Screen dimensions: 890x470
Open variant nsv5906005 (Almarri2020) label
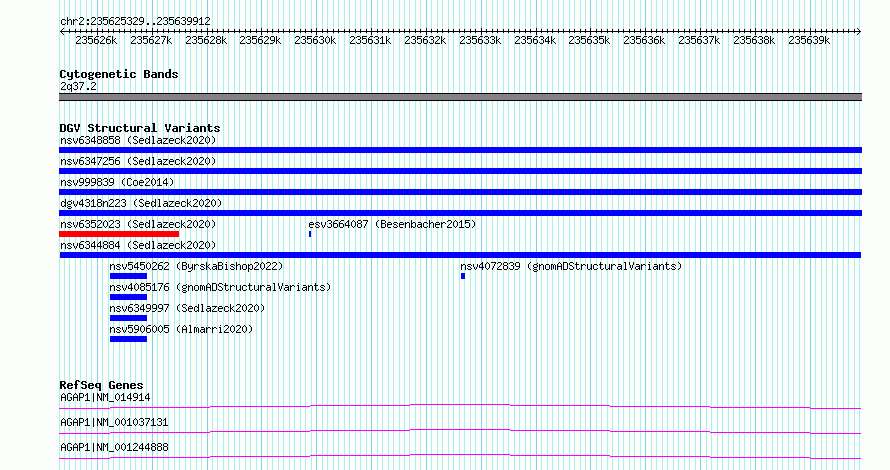(x=181, y=329)
